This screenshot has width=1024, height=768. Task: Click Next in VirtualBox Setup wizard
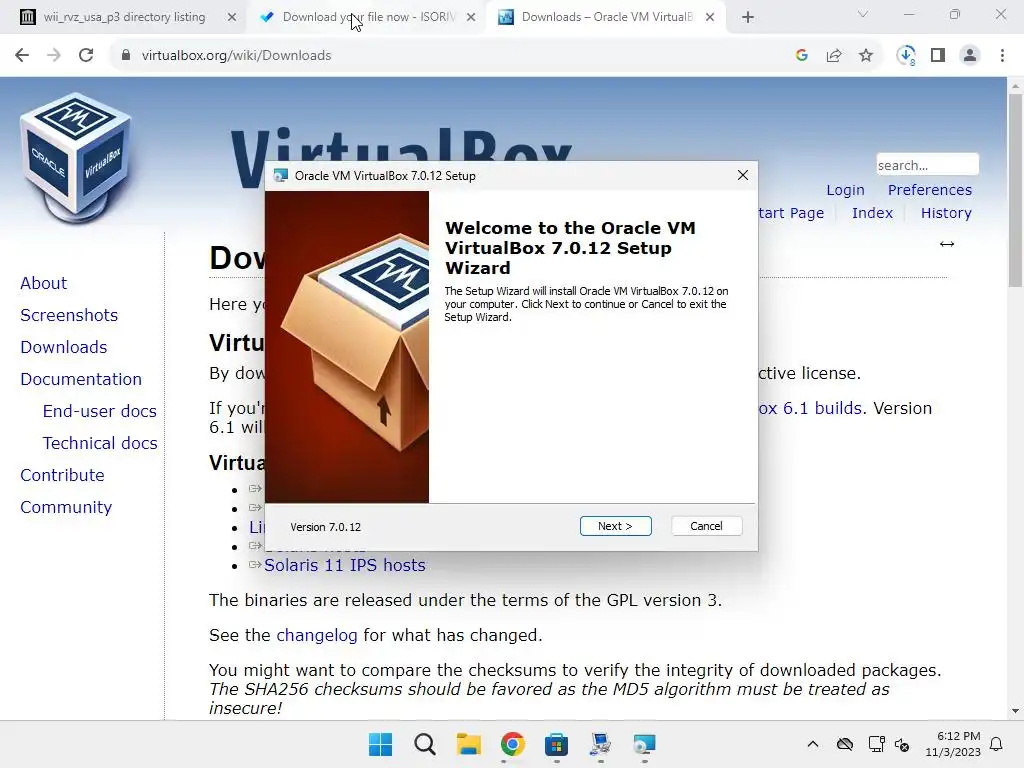coord(615,526)
